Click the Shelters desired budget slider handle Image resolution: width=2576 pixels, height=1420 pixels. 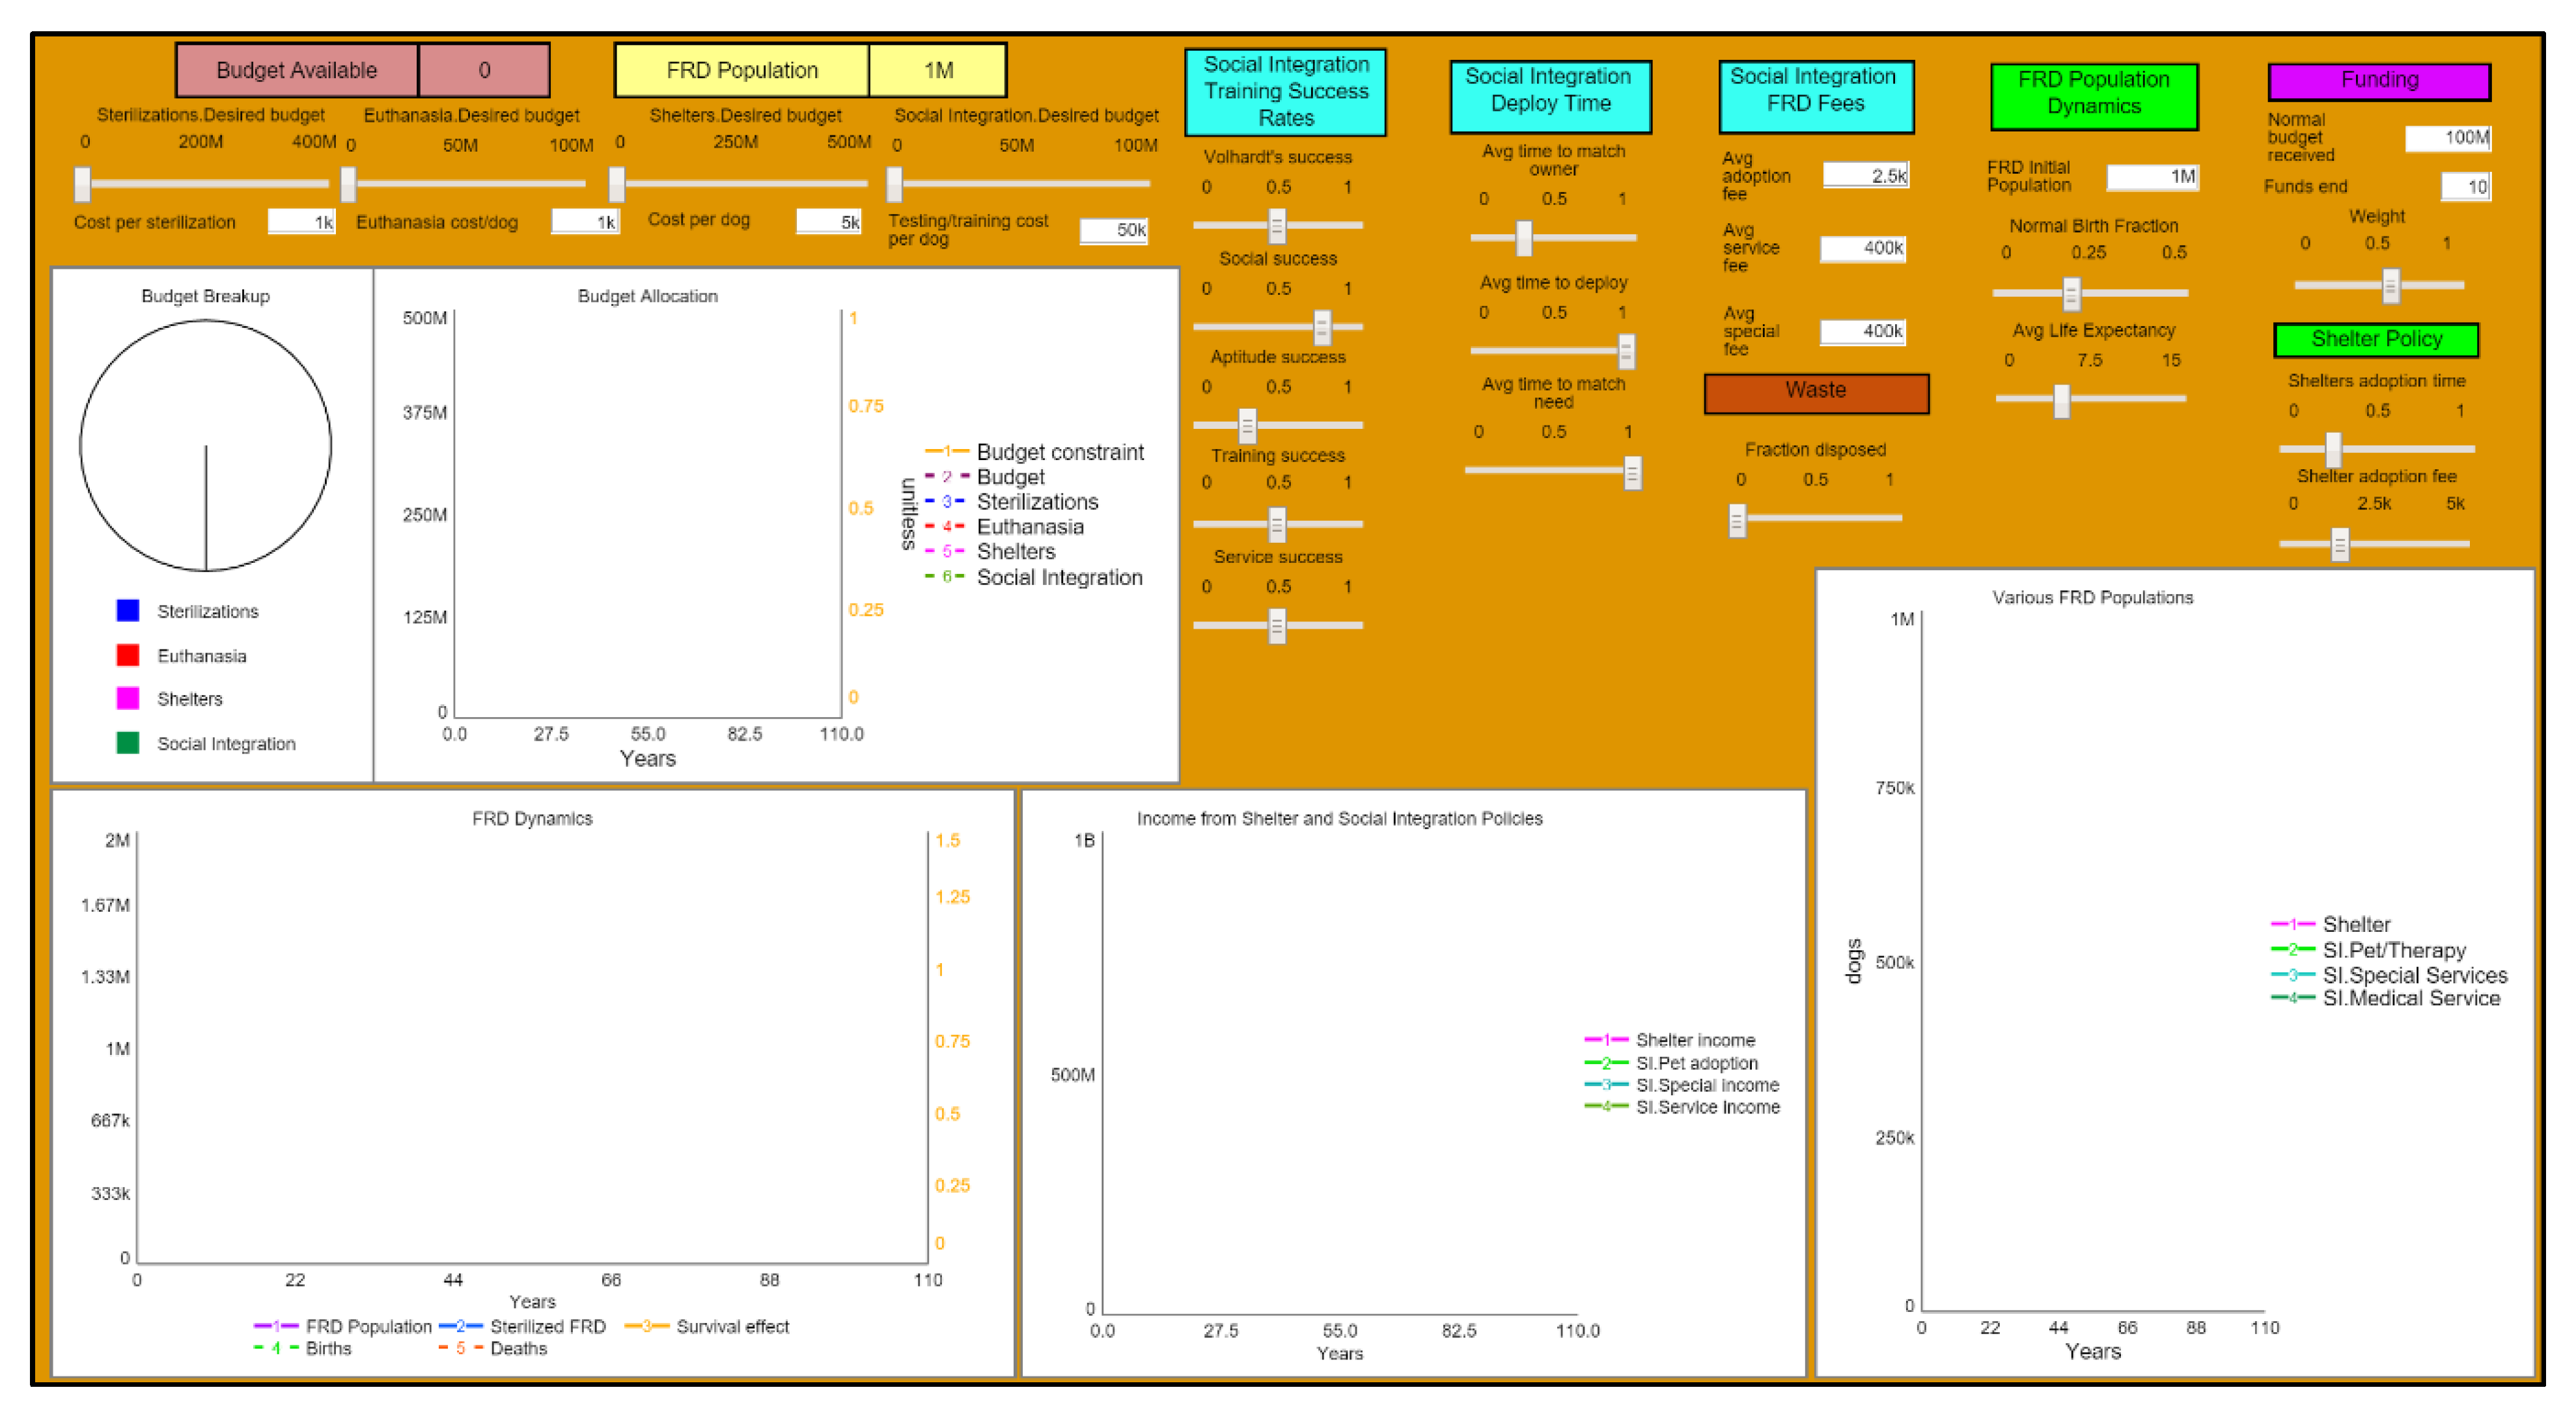617,184
